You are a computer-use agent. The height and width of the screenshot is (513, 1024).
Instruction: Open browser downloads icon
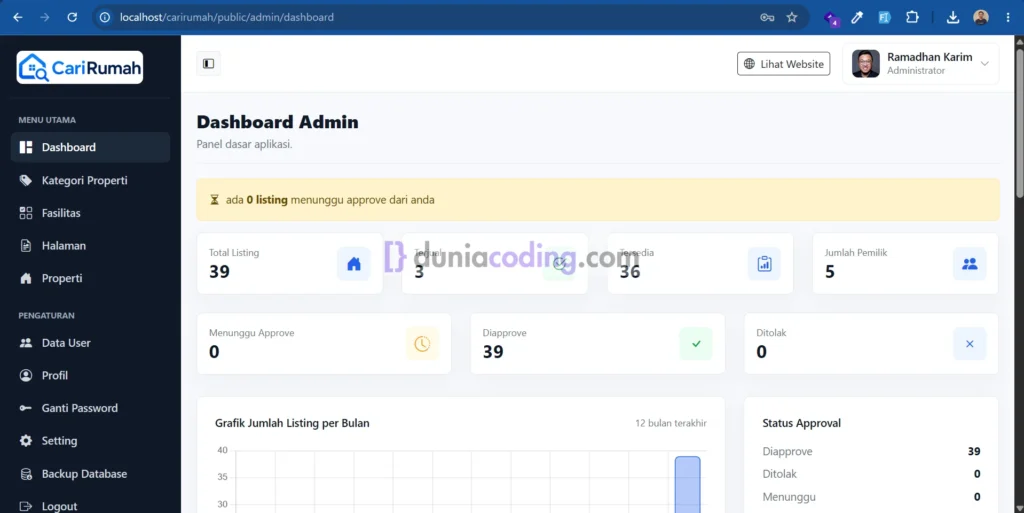coord(953,18)
